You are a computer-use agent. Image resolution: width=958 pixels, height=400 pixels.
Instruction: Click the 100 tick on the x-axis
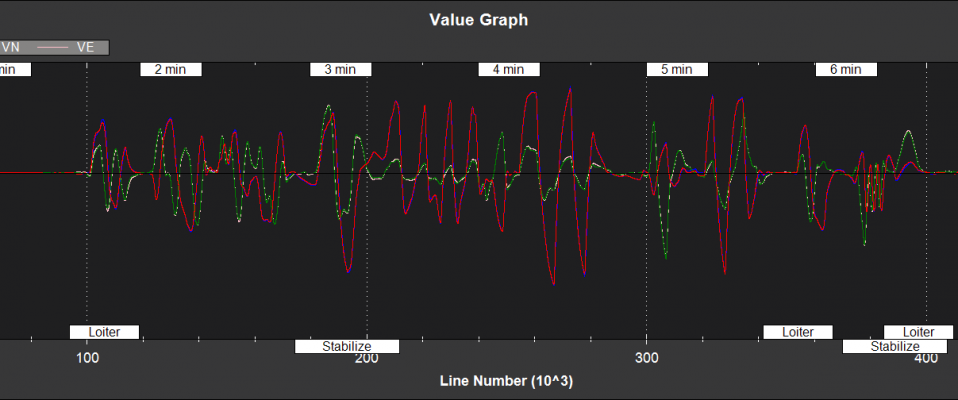coord(87,359)
